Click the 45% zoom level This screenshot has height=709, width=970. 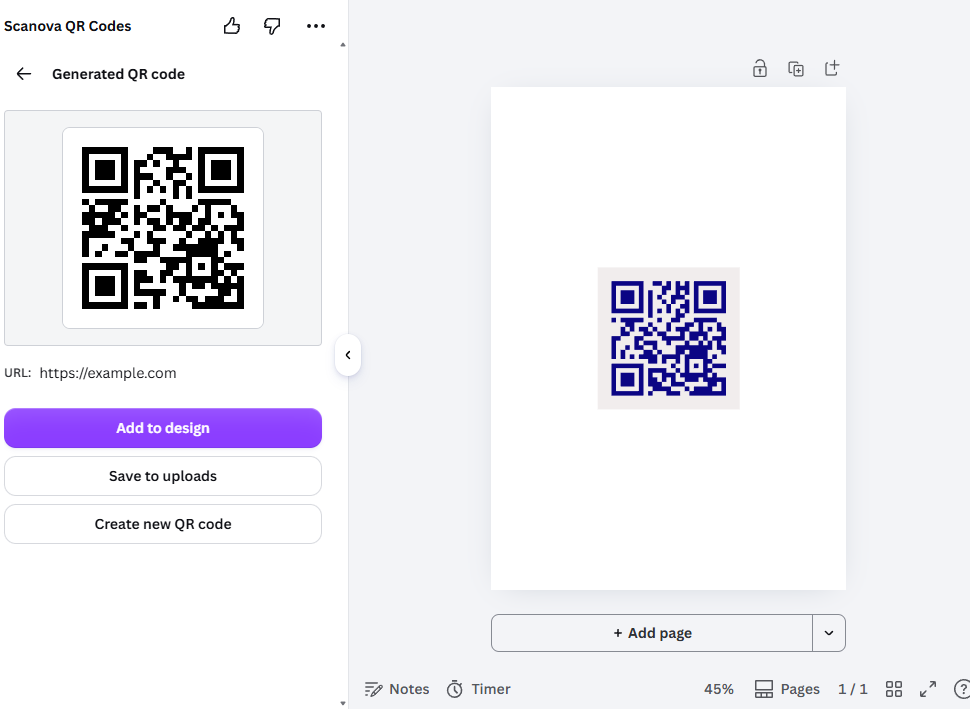click(x=718, y=689)
